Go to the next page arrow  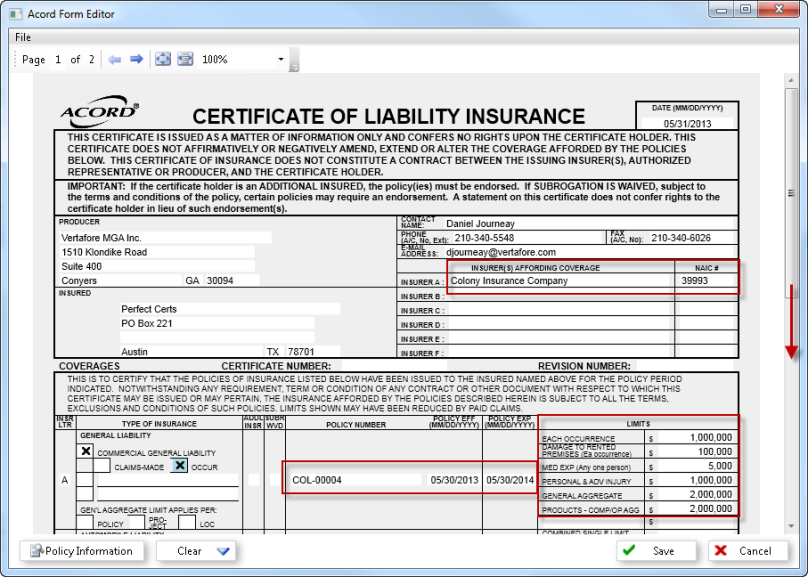coord(136,60)
